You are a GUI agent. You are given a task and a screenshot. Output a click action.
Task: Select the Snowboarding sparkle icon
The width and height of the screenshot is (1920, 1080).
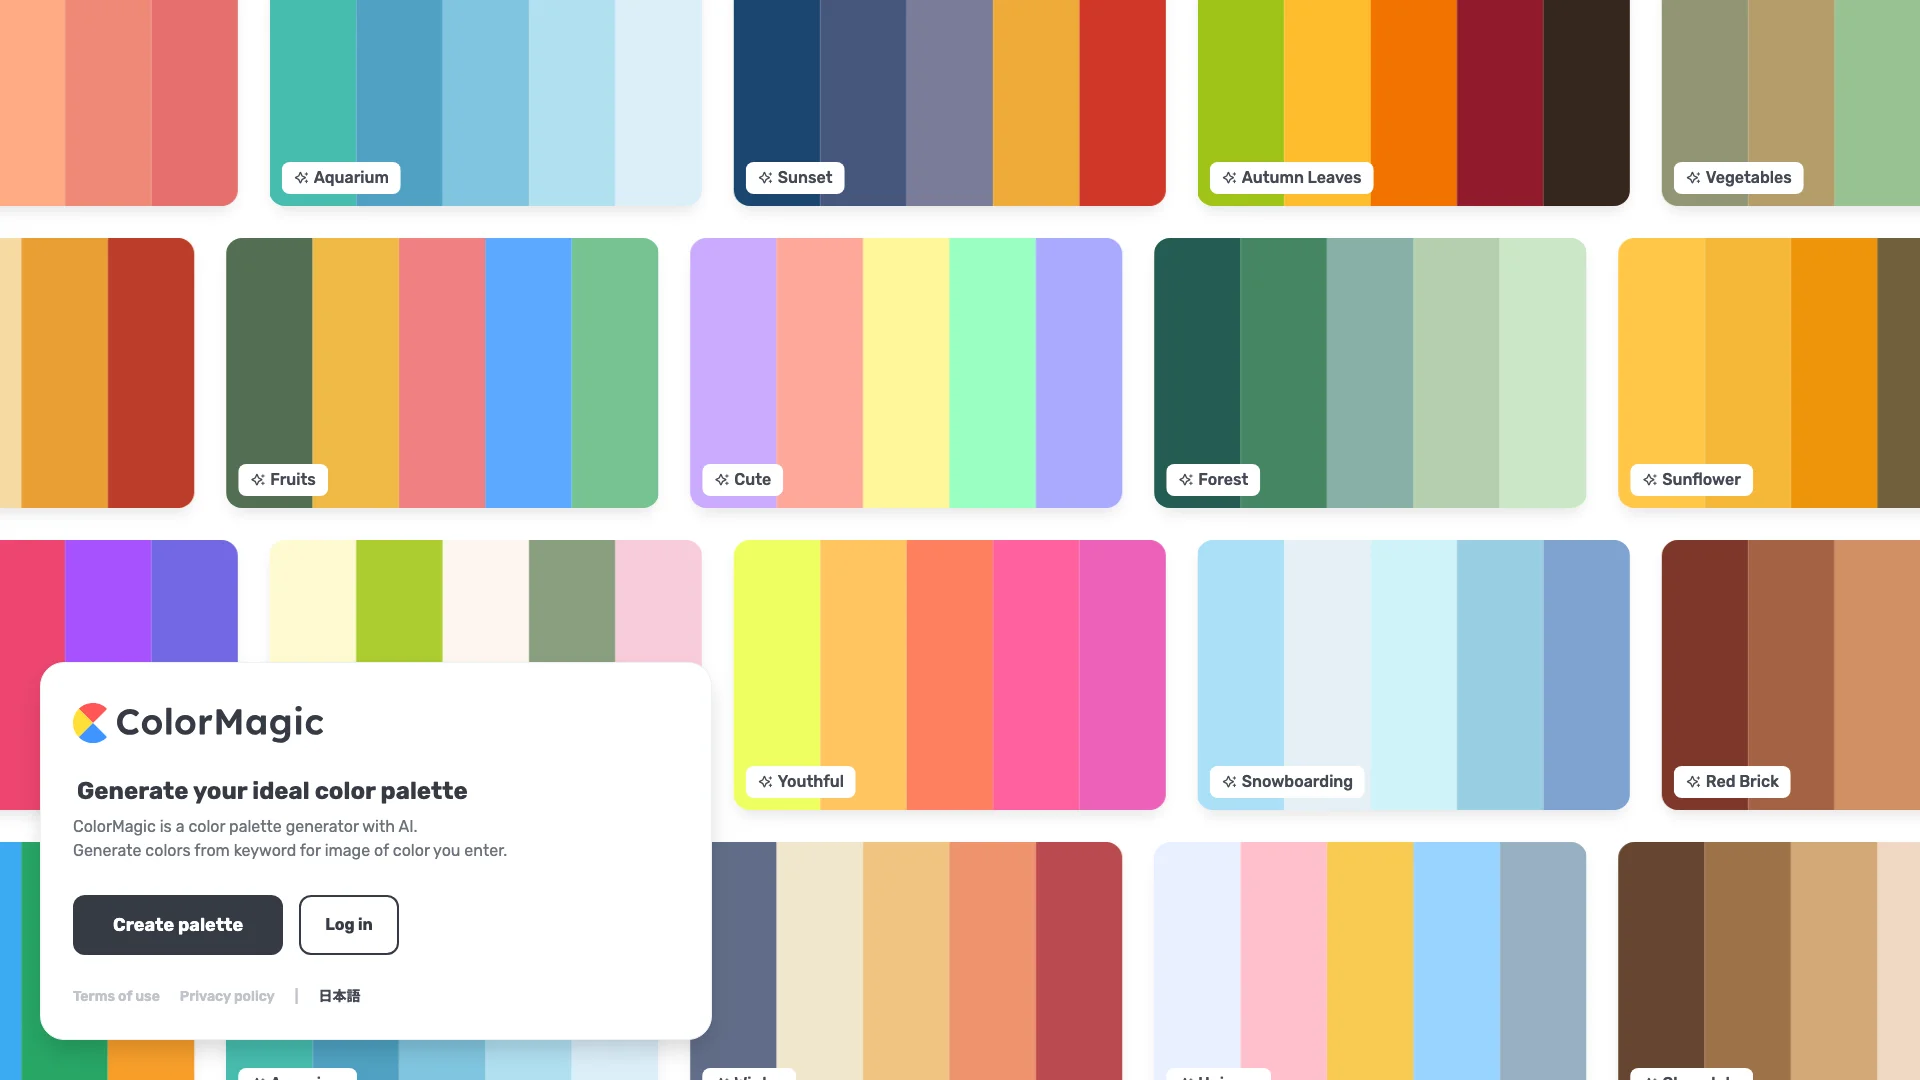(x=1228, y=781)
